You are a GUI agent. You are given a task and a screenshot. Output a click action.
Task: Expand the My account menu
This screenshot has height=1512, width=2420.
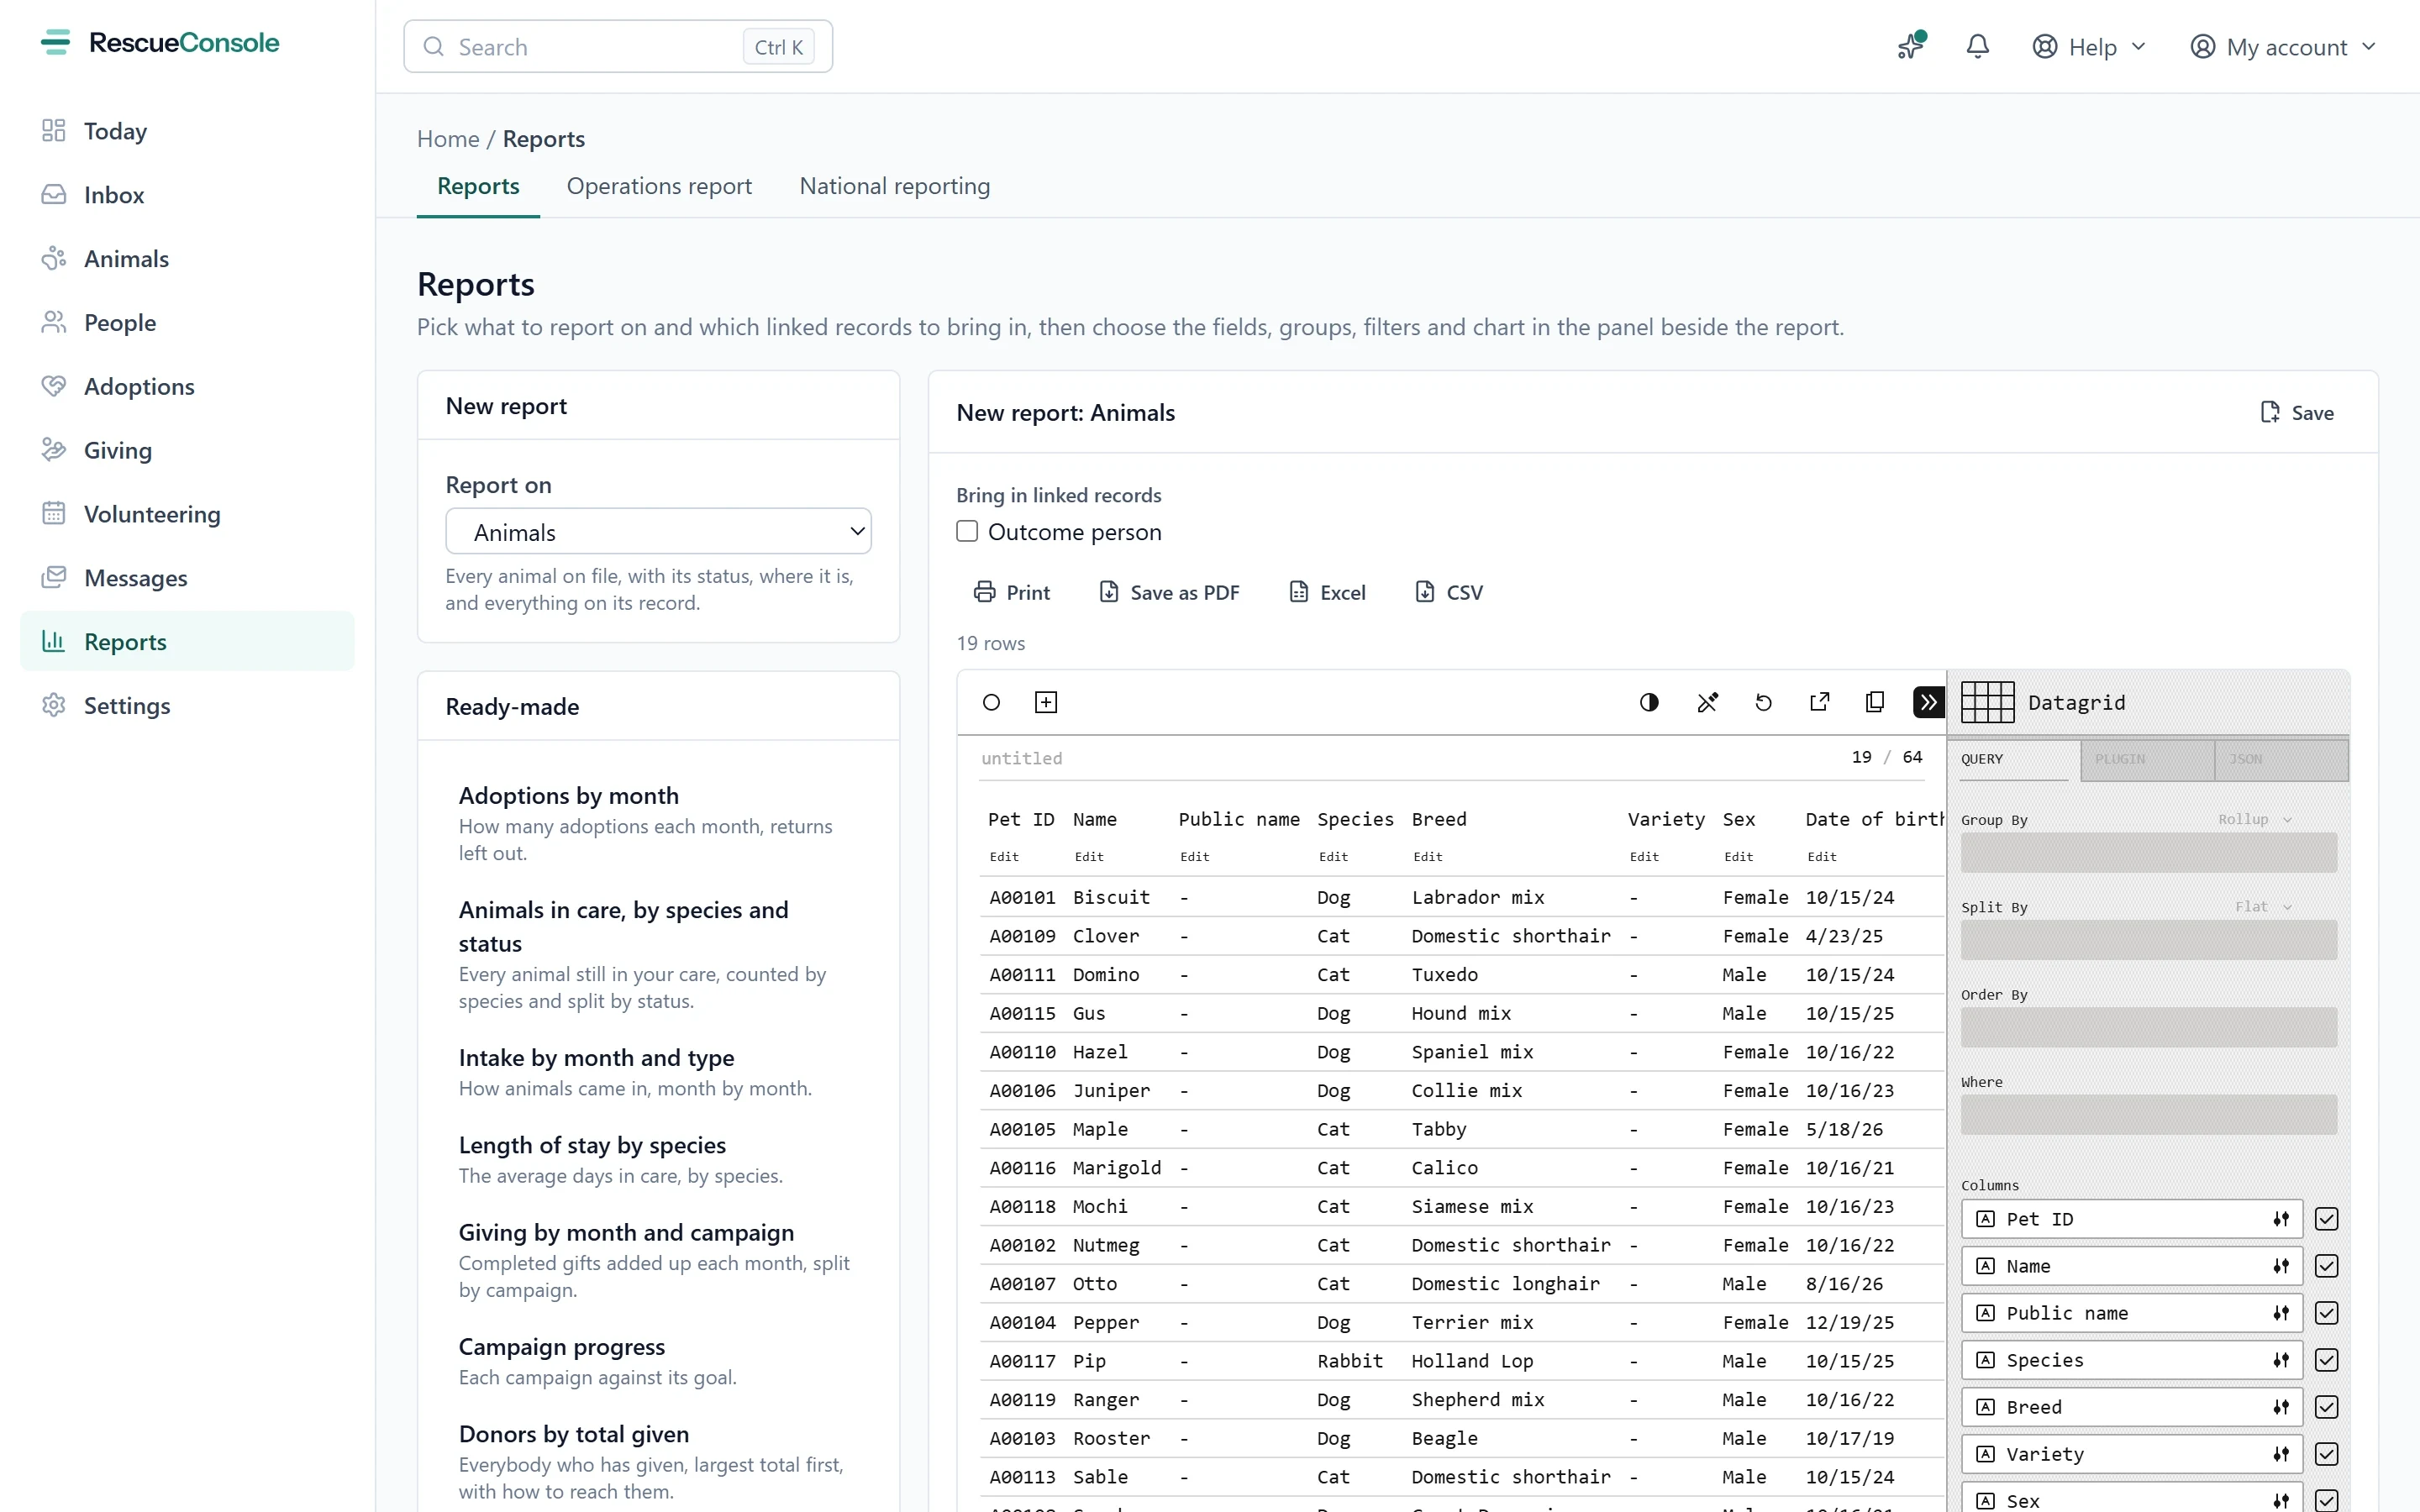pos(2282,46)
